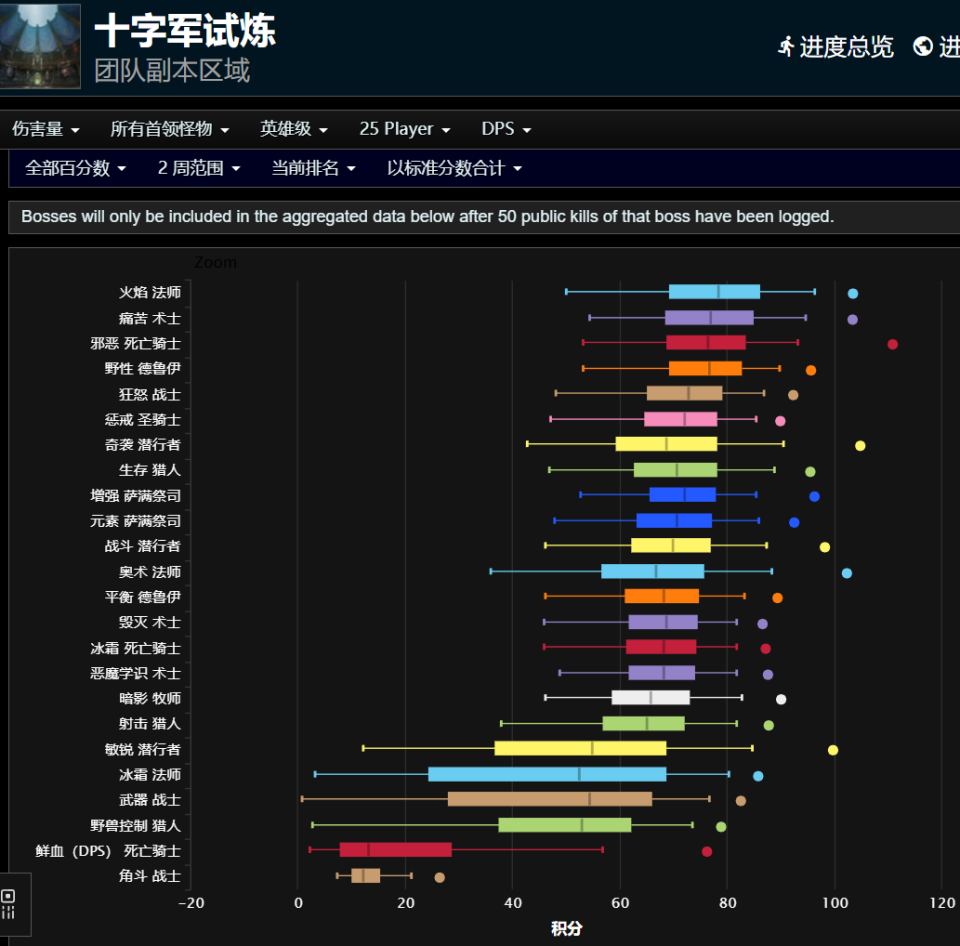960x946 pixels.
Task: Click the 火焰 法师 light-blue box plot bar
Action: [714, 291]
